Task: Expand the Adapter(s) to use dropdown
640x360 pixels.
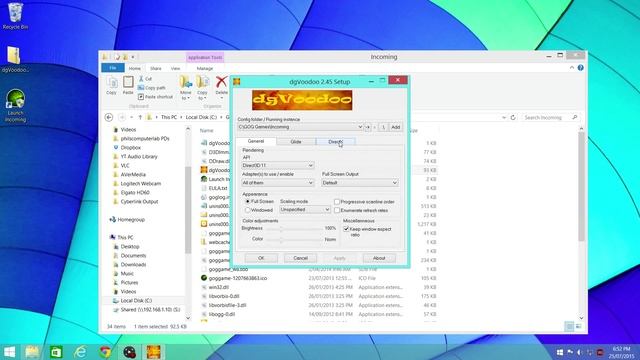Action: (x=278, y=183)
